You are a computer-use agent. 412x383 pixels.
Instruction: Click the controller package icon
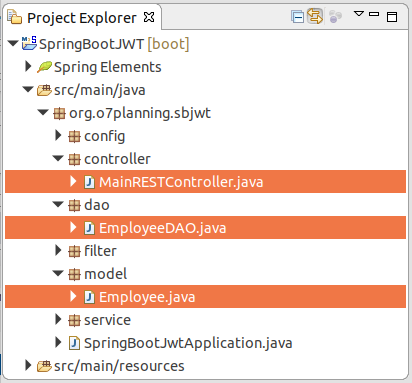pos(74,159)
